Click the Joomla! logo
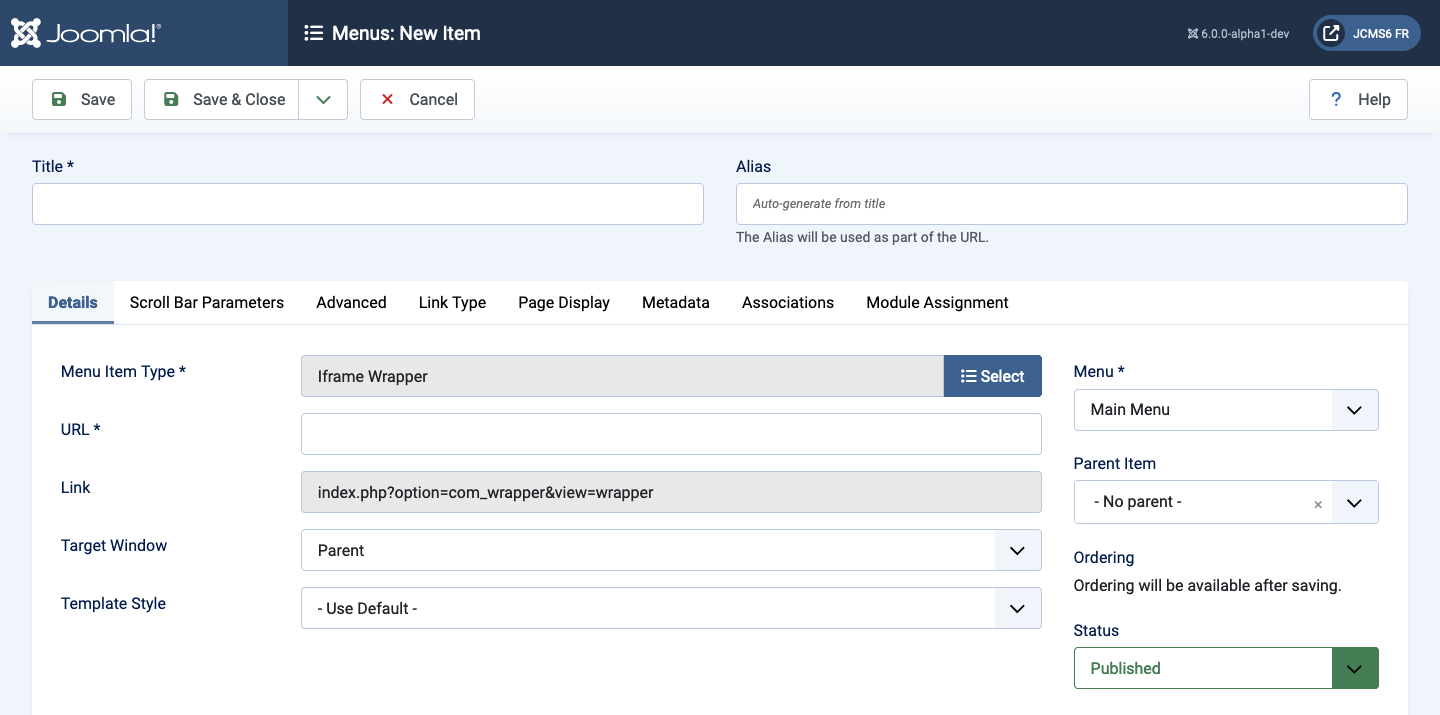Screen dimensions: 1440x715 click(x=86, y=33)
